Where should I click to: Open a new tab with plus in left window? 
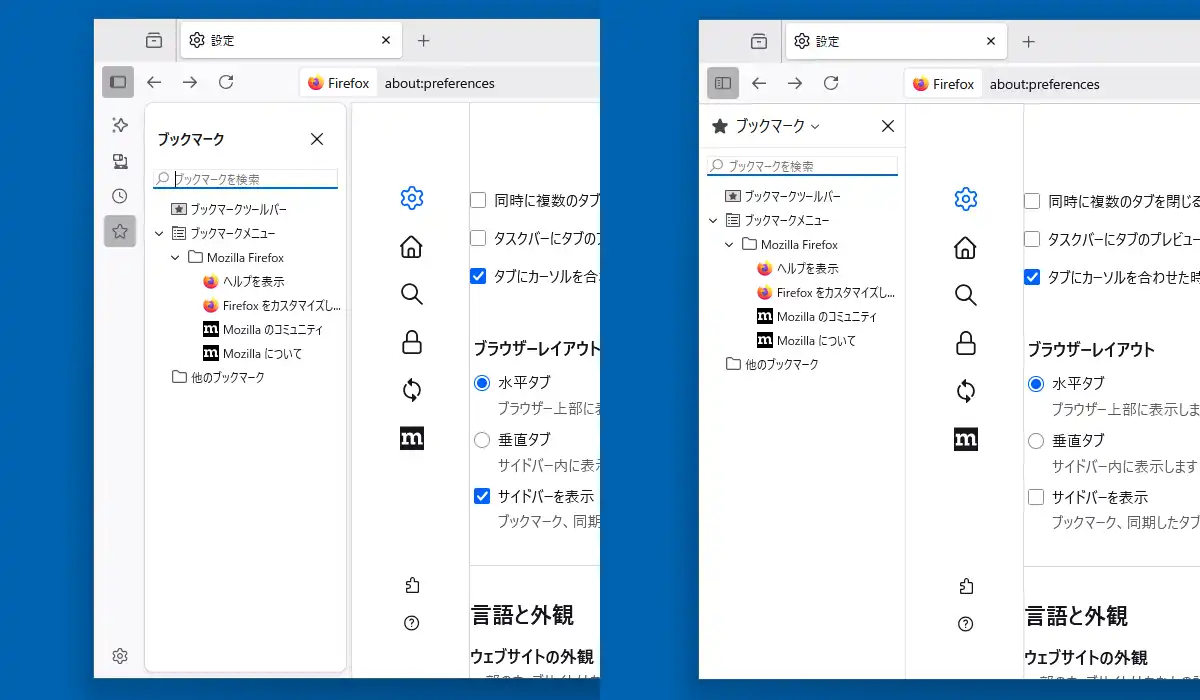(424, 40)
